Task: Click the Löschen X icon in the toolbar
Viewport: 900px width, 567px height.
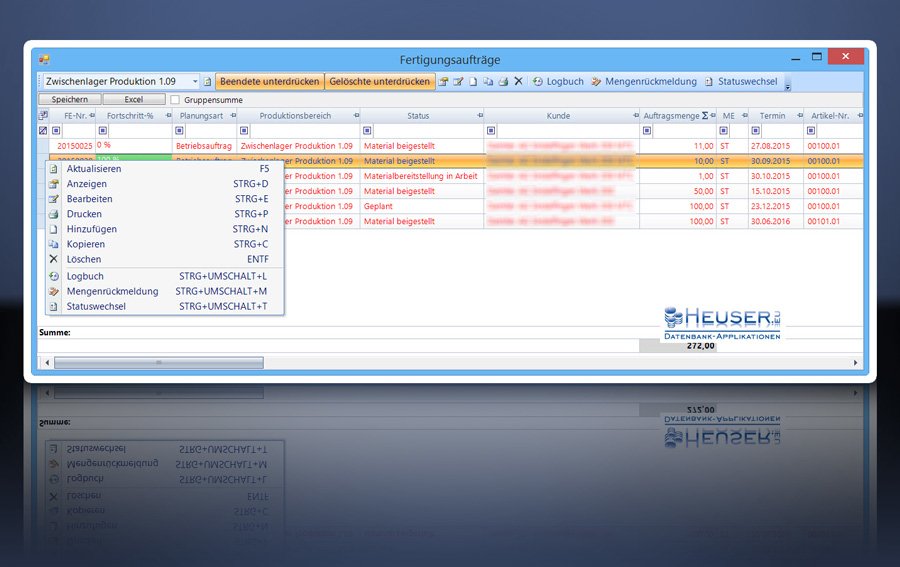Action: click(518, 81)
